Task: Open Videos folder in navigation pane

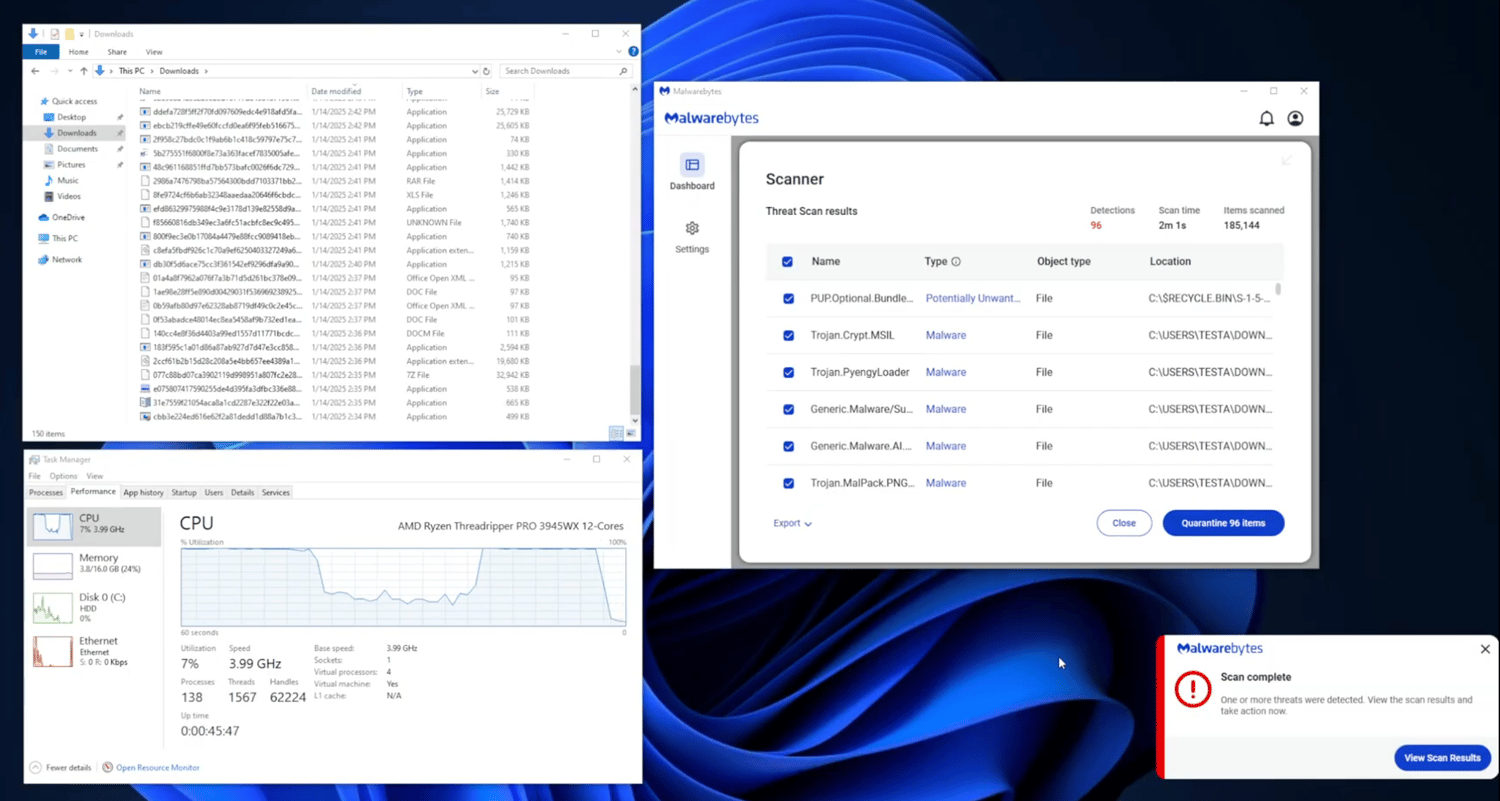Action: (x=68, y=196)
